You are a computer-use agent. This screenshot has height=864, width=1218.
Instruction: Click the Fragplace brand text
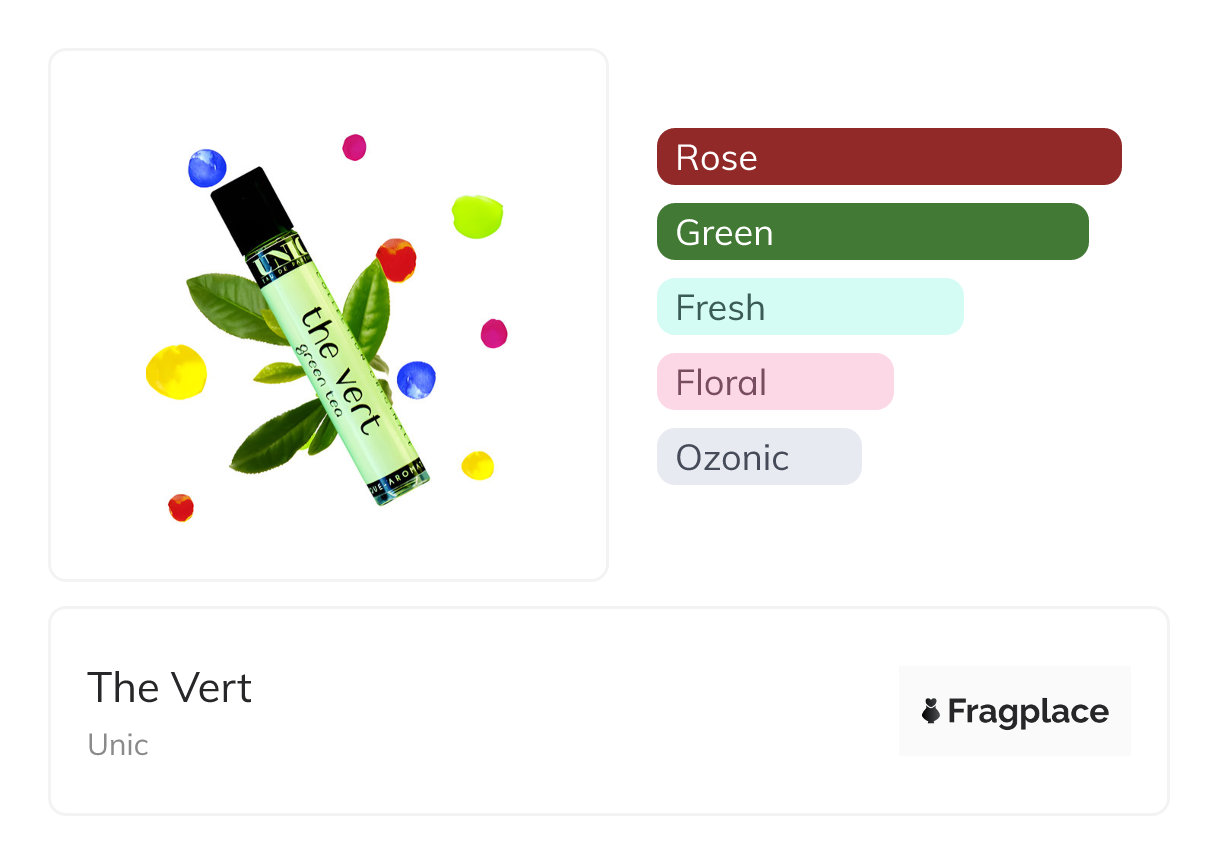pyautogui.click(x=1028, y=711)
